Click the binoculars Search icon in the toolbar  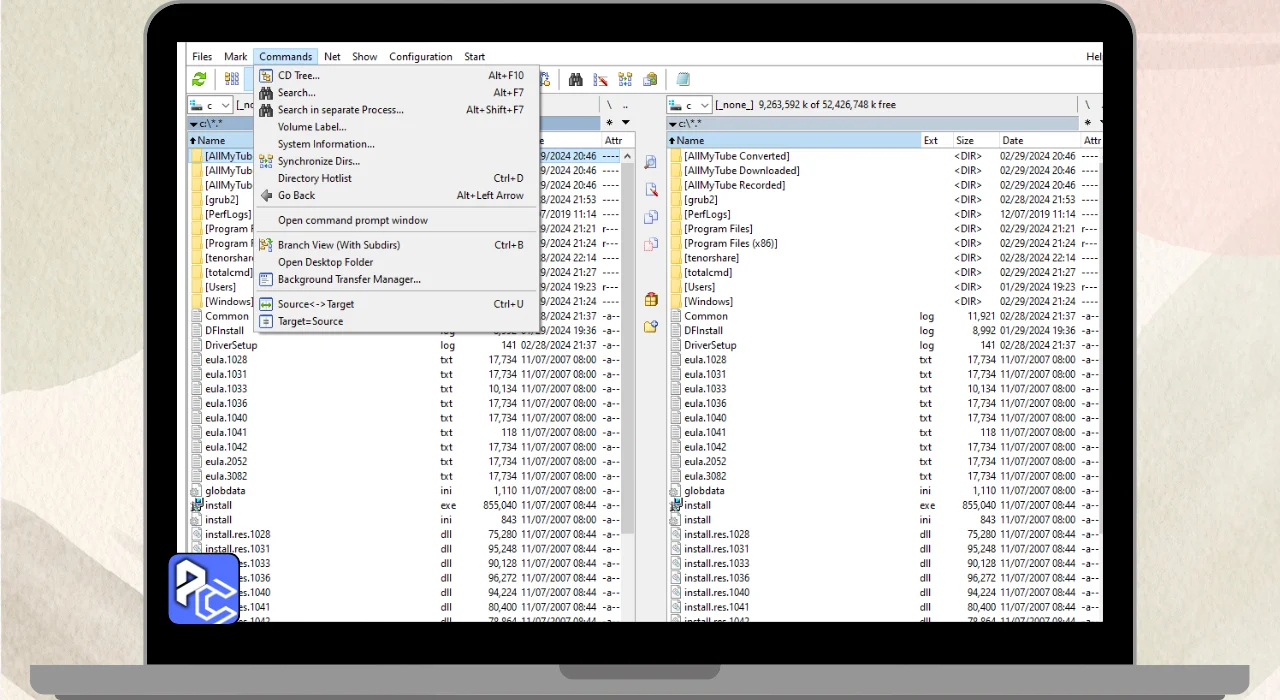(576, 80)
